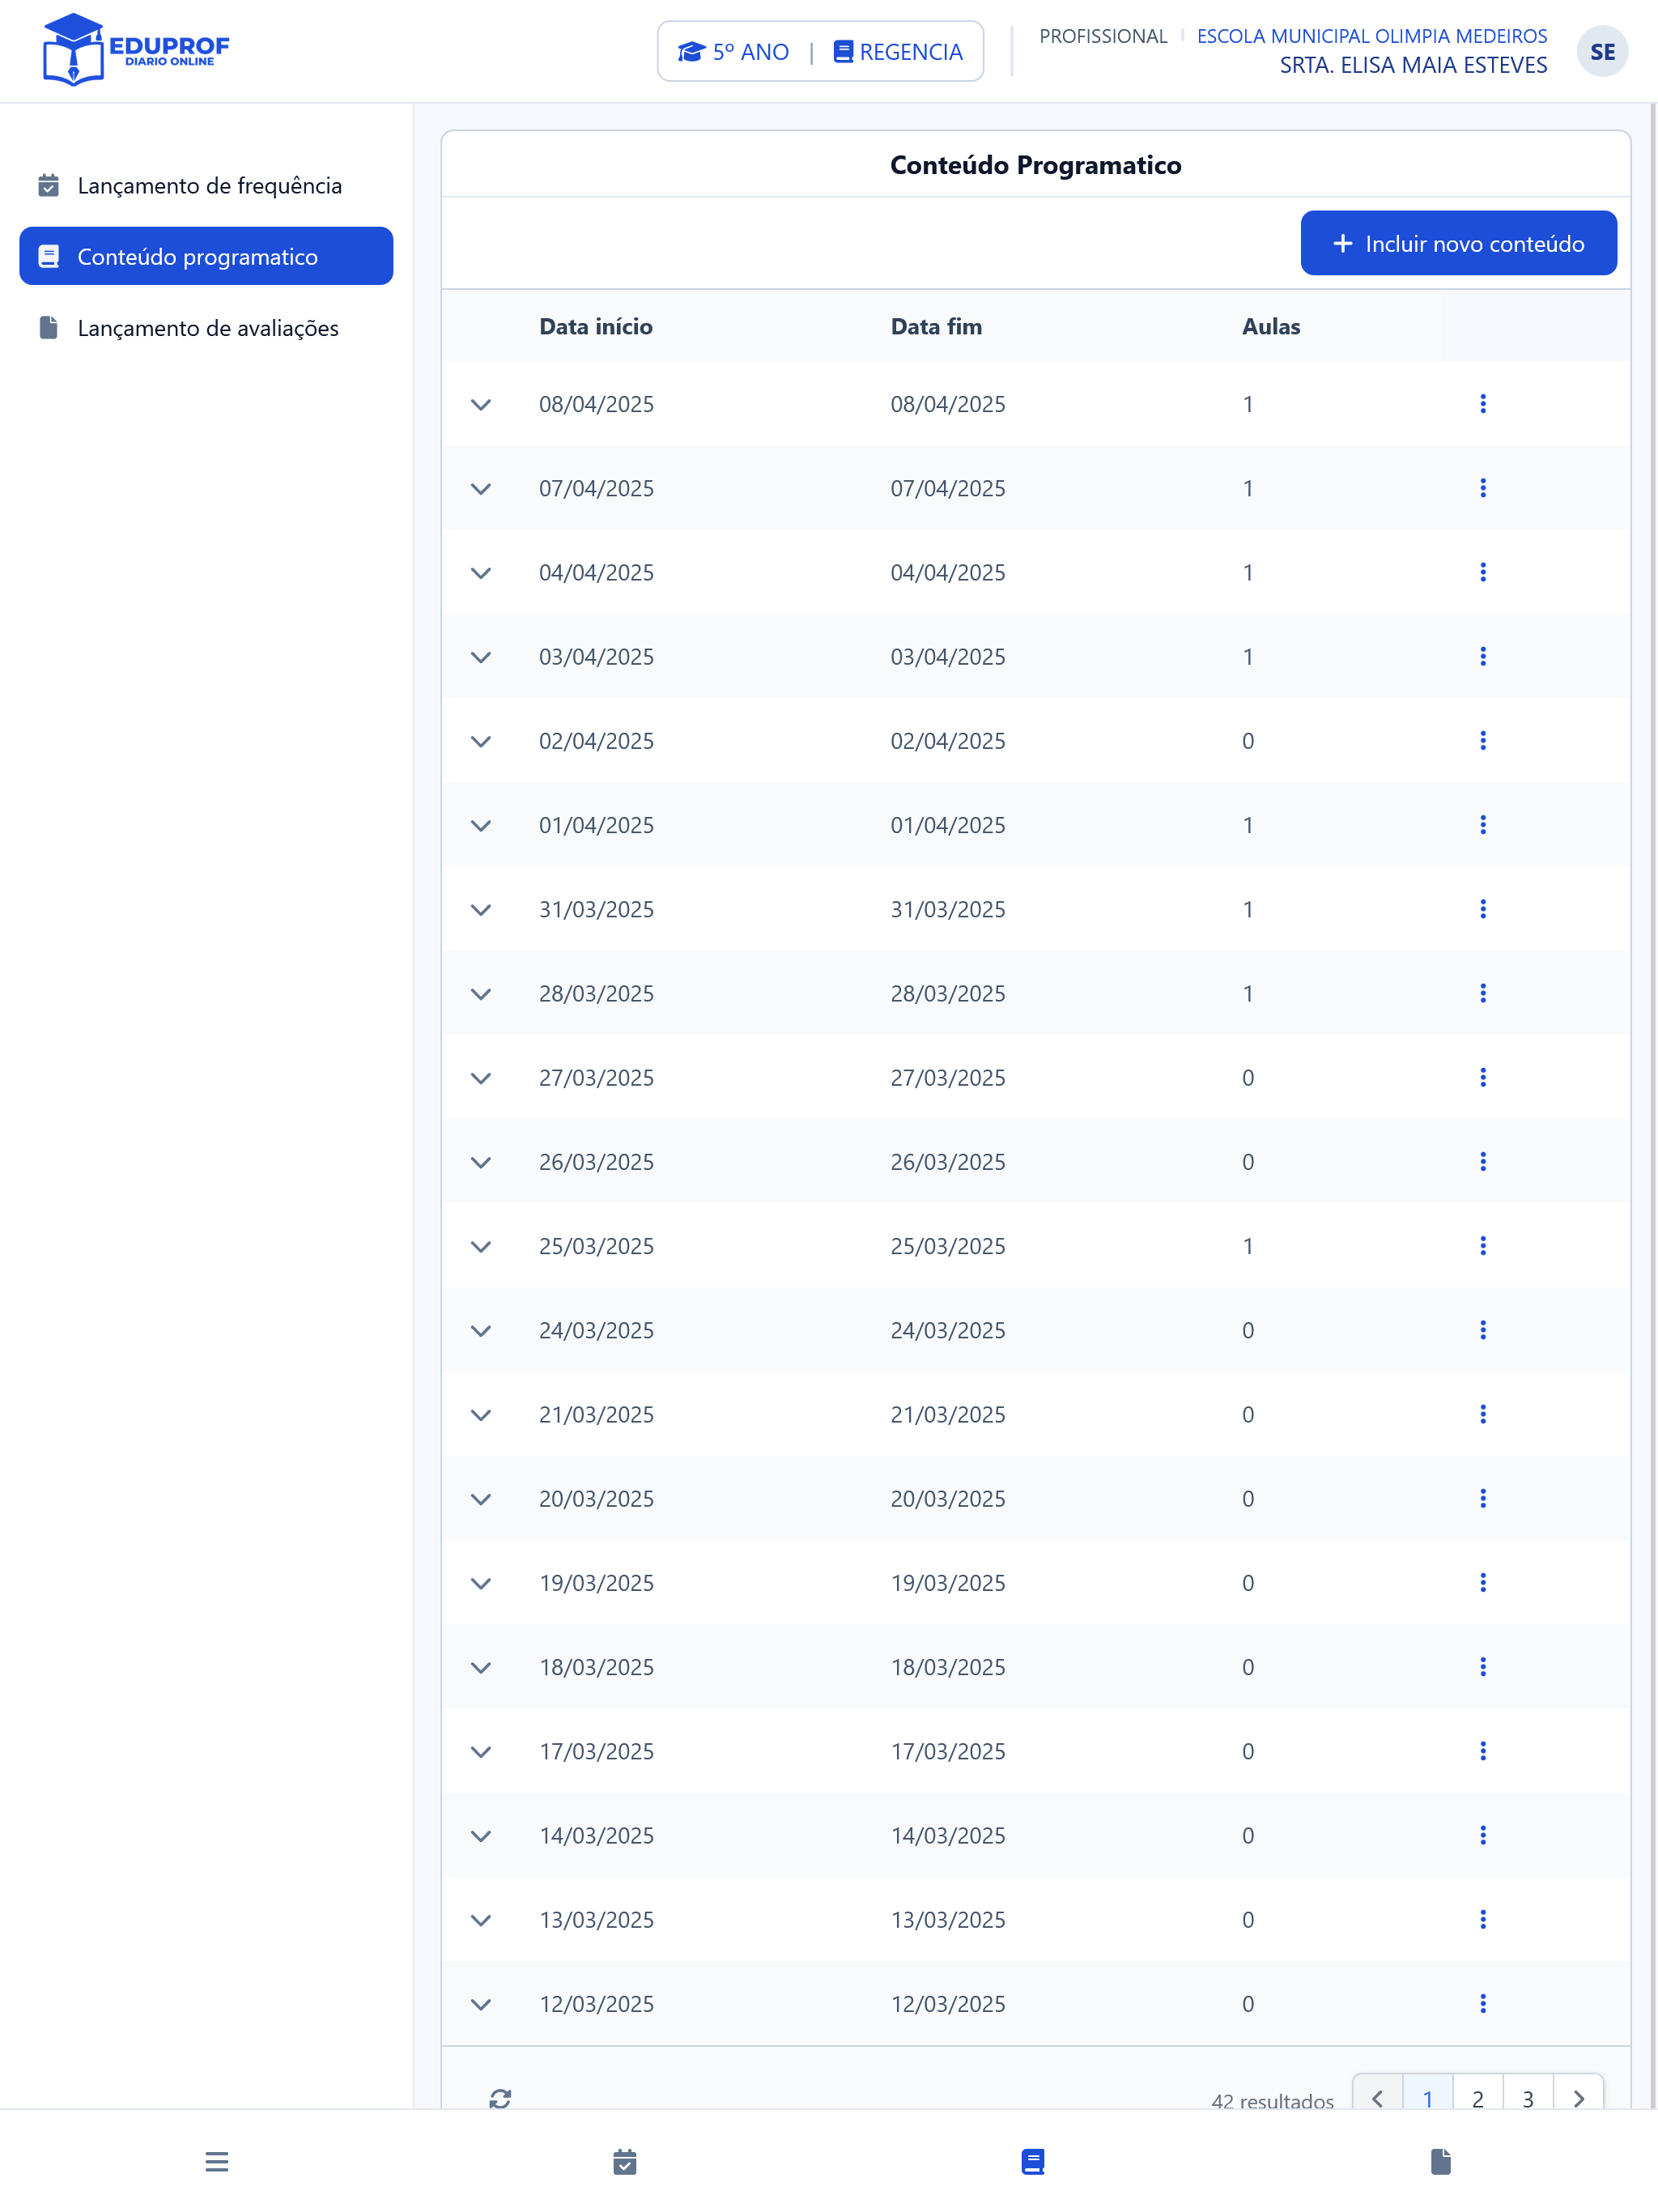
Task: Expand the 07/04/2025 row
Action: (481, 489)
